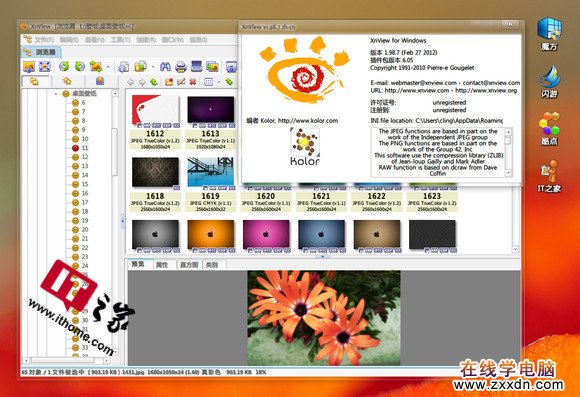Click the thumbnail view mode grid icon
This screenshot has width=580, height=397.
click(x=209, y=82)
